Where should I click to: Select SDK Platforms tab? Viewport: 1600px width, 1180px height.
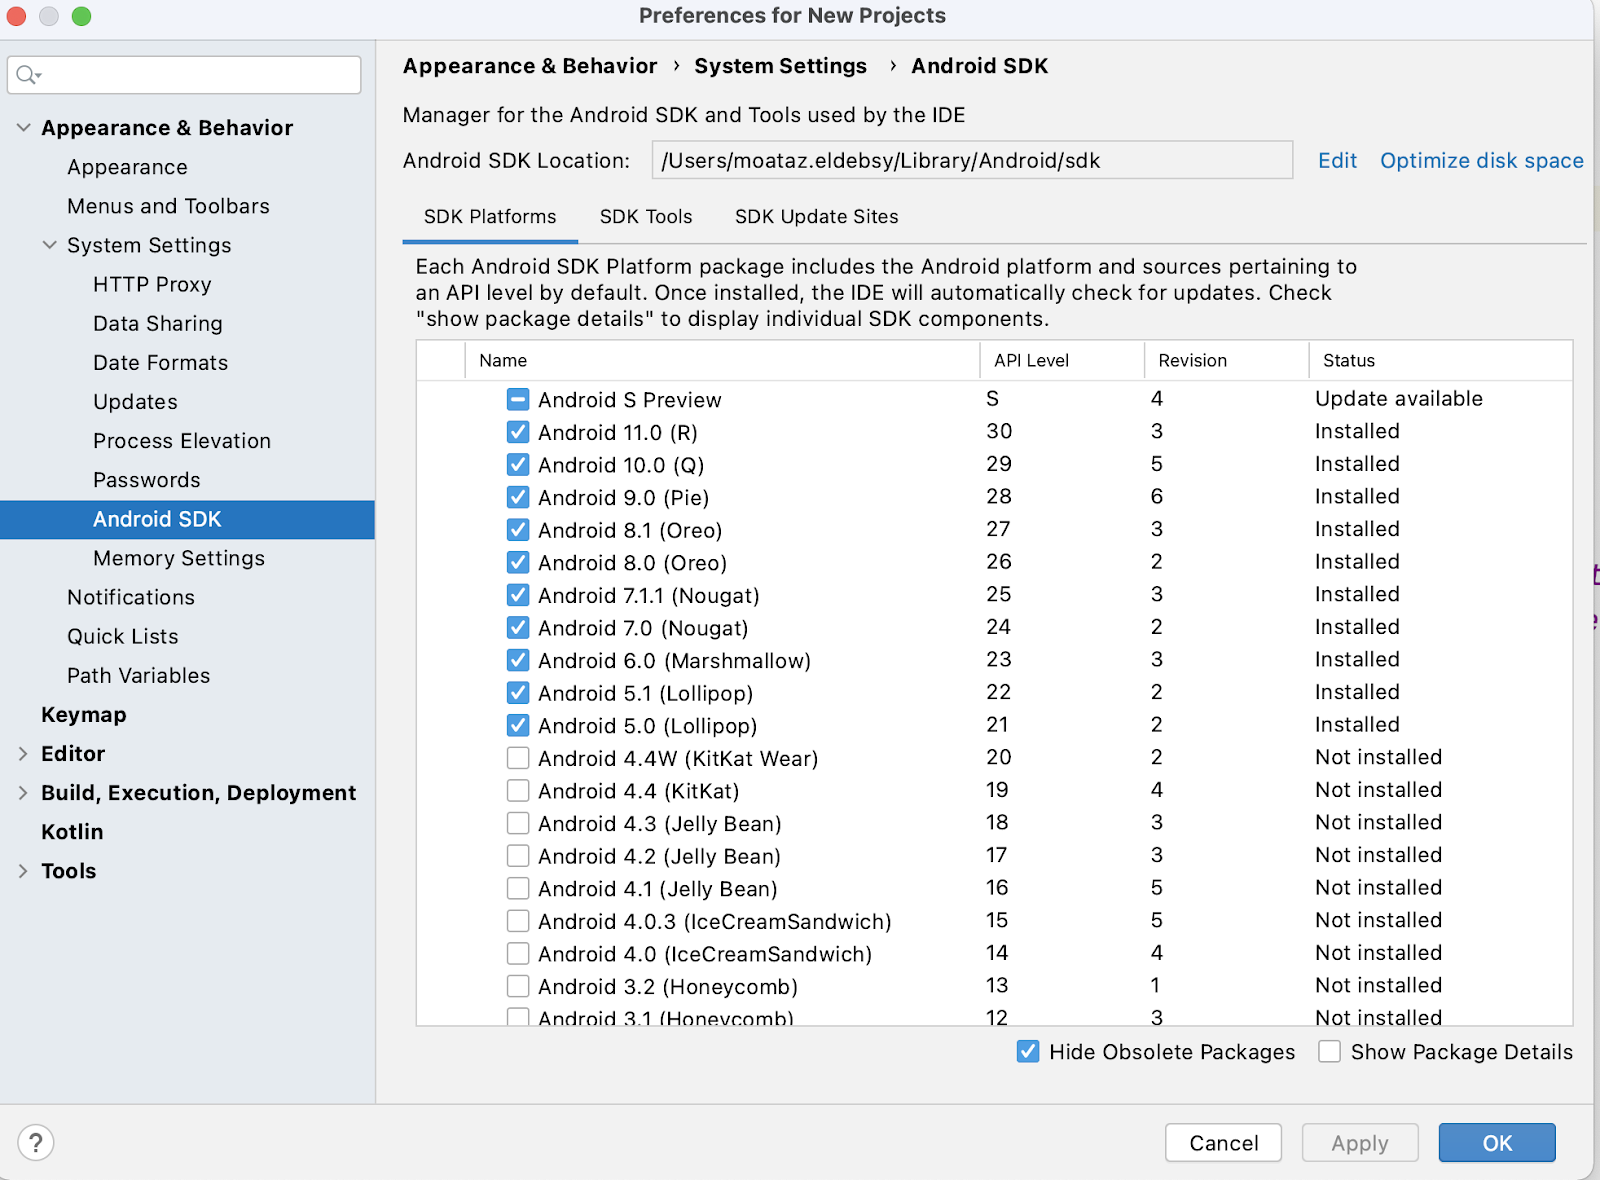490,217
